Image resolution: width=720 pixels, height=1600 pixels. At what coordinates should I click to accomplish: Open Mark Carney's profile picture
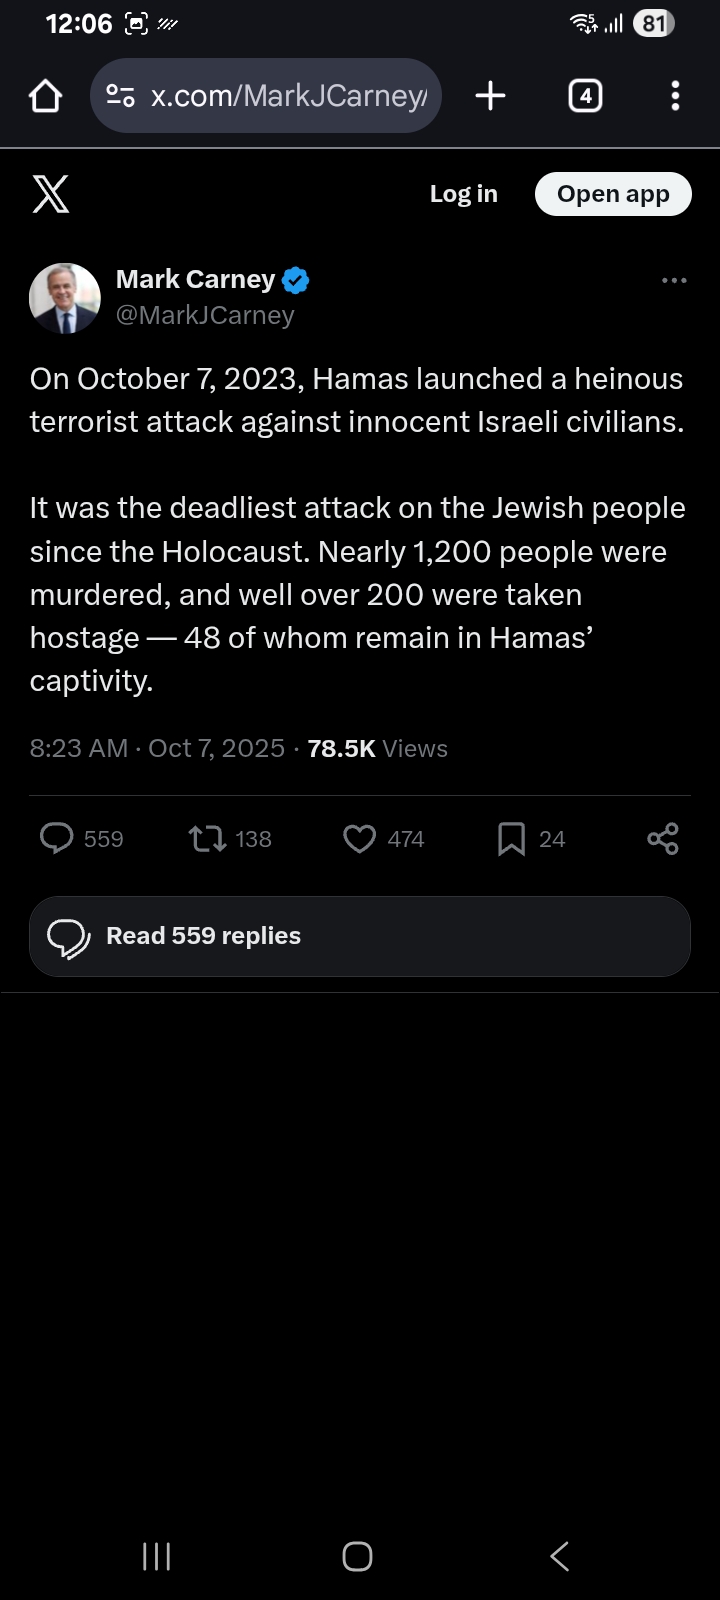coord(65,298)
